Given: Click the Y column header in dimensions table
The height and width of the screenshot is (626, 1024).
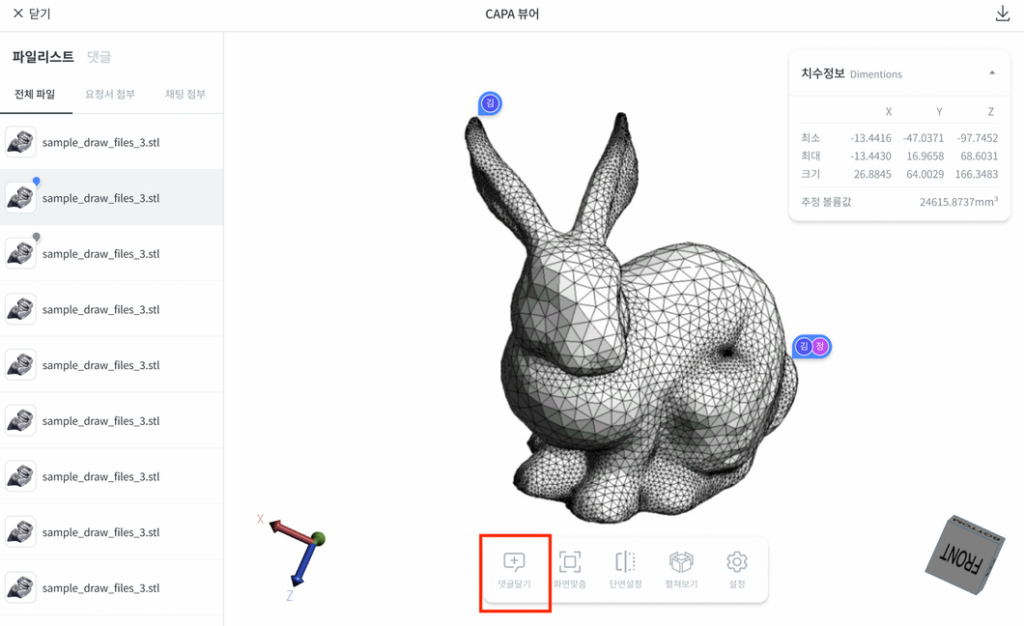Looking at the screenshot, I should click(939, 112).
